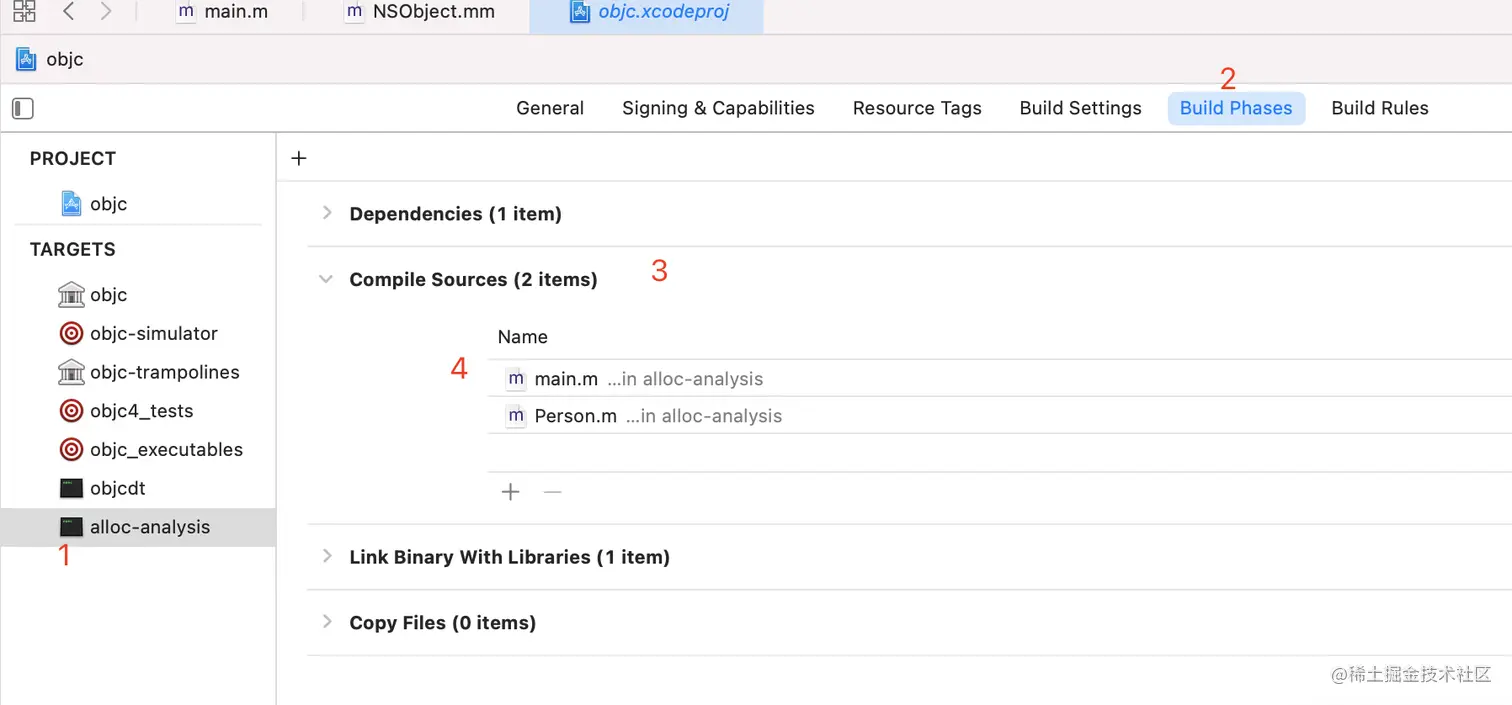Viewport: 1512px width, 705px height.
Task: Select main.m in Compile Sources list
Action: tap(566, 379)
